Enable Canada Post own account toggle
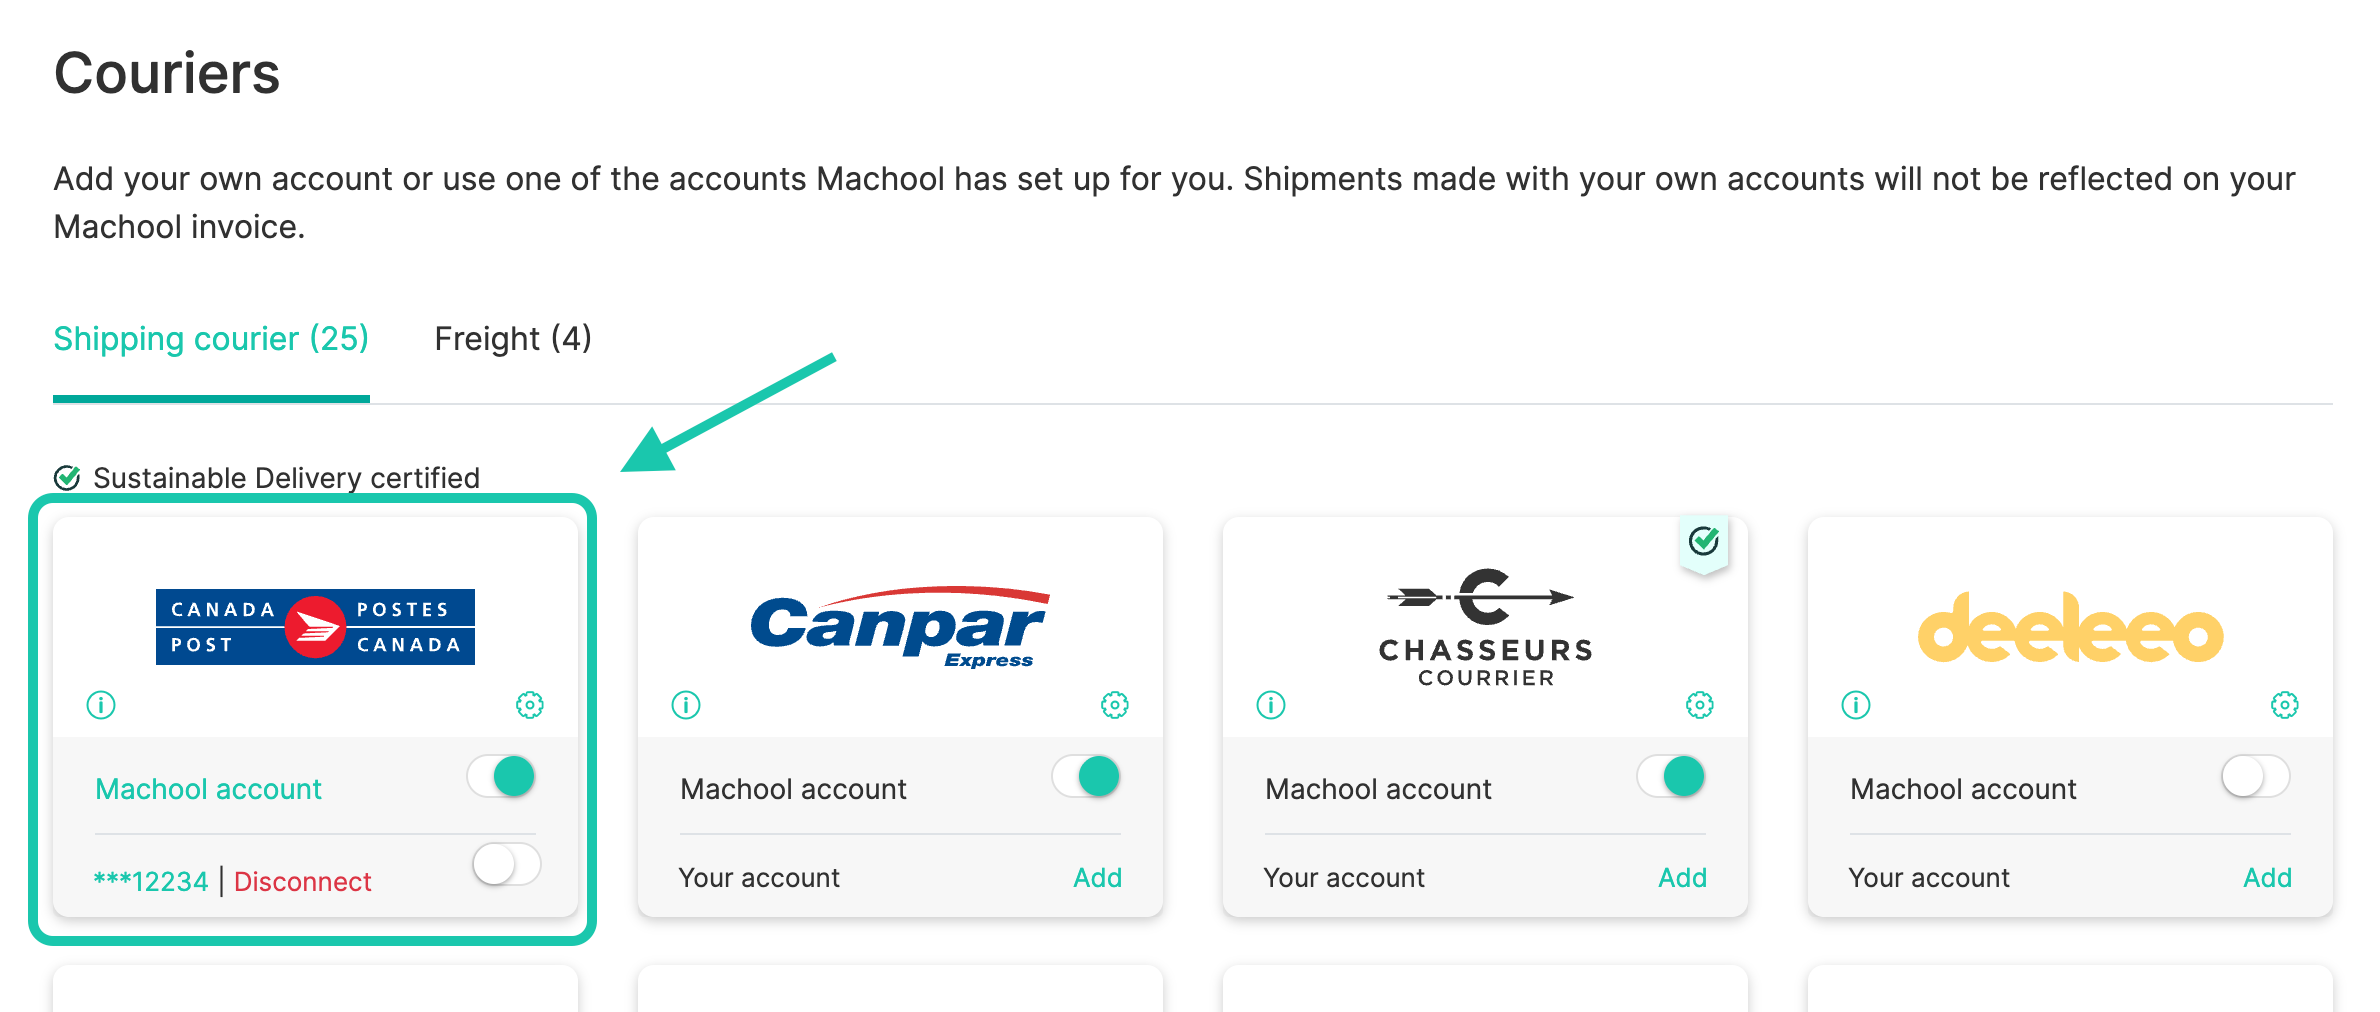The width and height of the screenshot is (2380, 1012). coord(506,865)
